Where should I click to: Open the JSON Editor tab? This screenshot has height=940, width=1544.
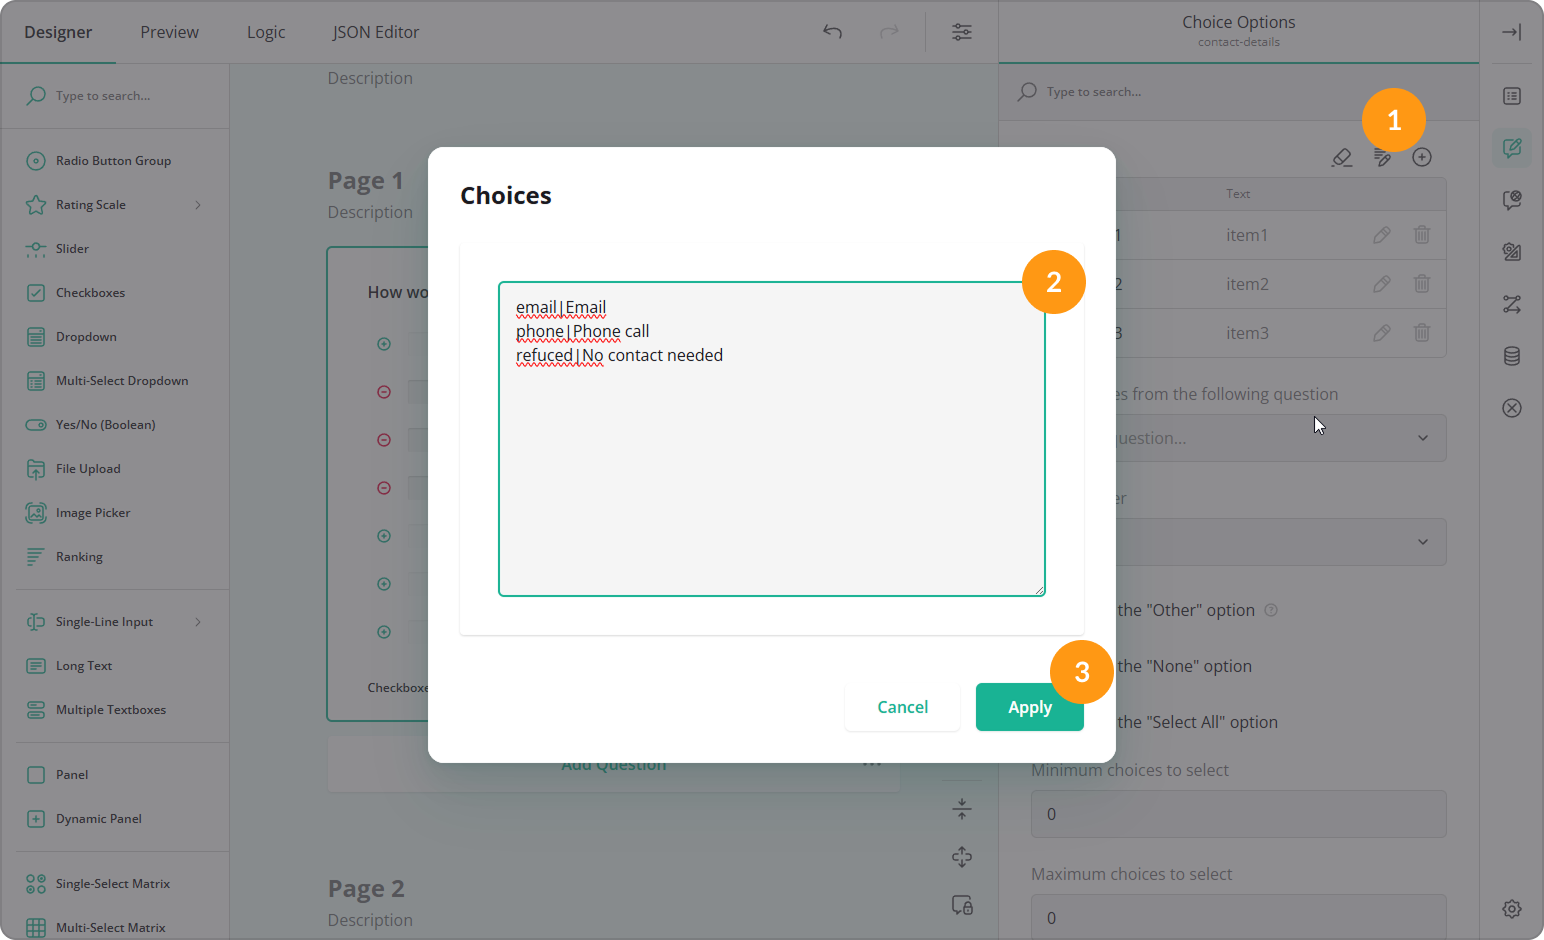click(375, 31)
